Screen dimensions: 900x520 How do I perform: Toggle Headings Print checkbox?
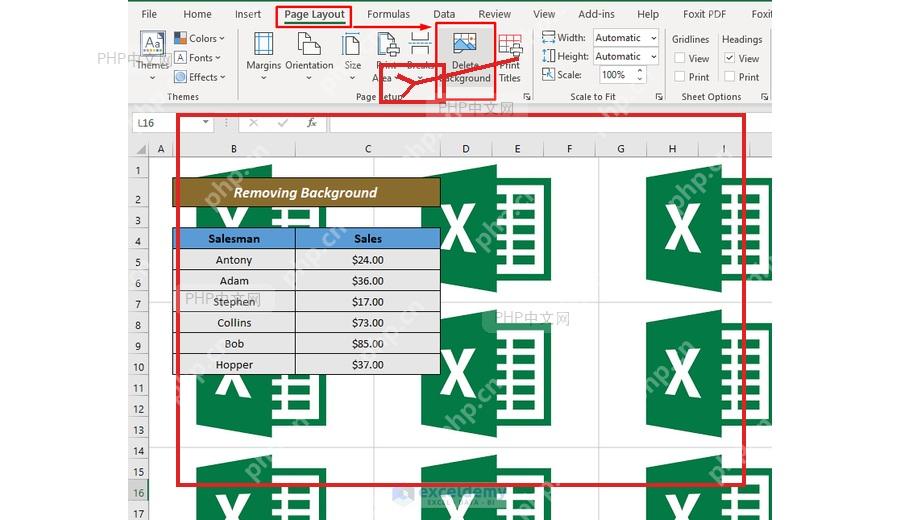click(730, 76)
